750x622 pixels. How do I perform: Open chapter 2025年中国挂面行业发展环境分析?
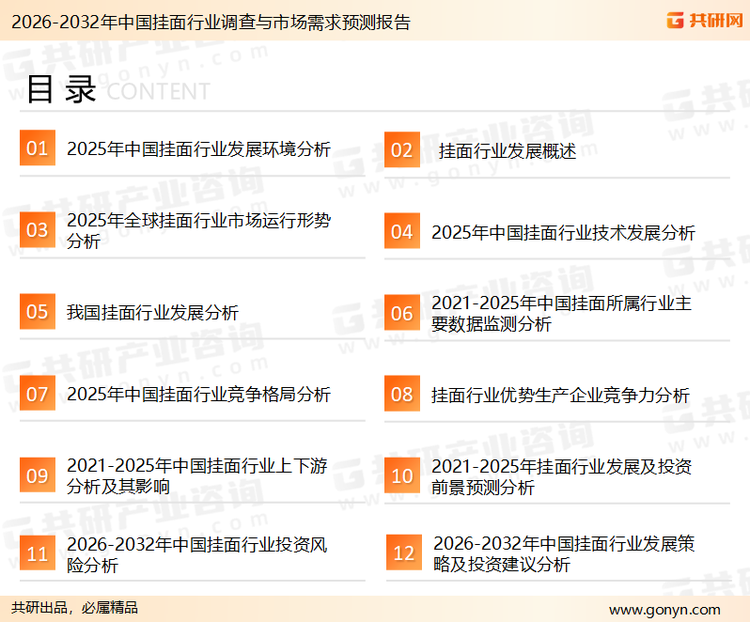pyautogui.click(x=199, y=149)
